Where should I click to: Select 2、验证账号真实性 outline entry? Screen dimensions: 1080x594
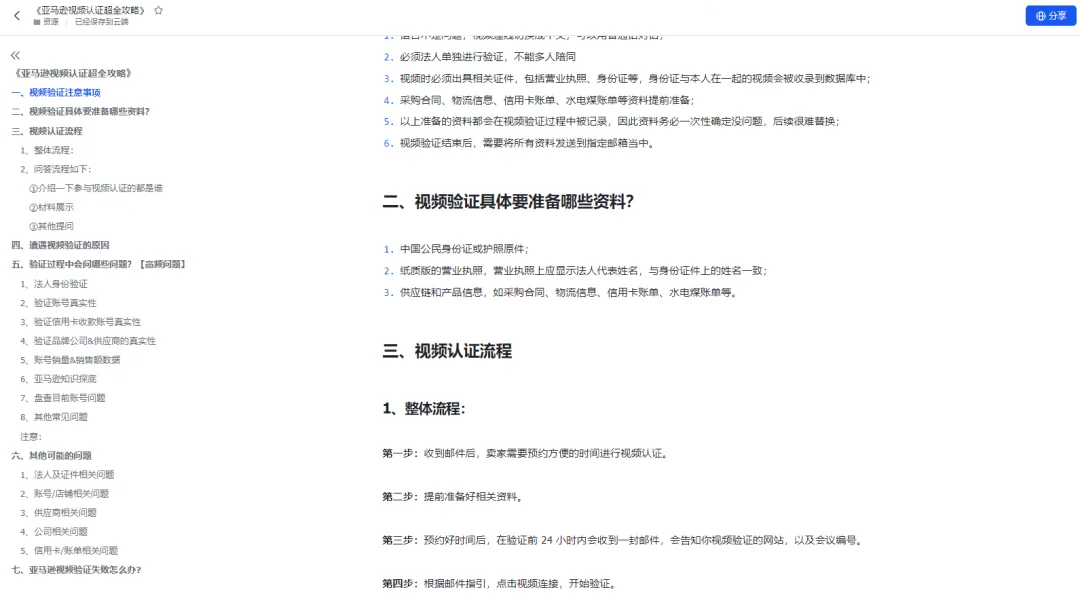pyautogui.click(x=59, y=303)
